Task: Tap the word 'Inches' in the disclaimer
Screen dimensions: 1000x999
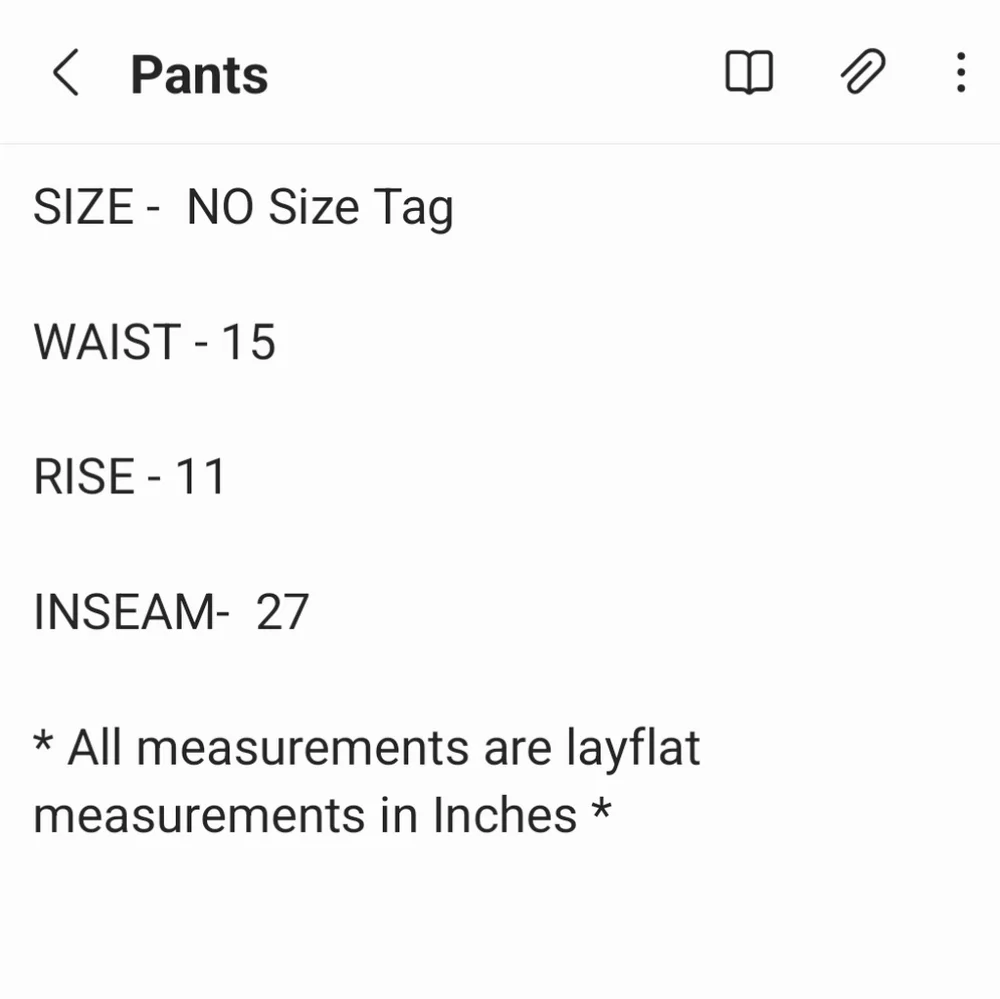Action: [505, 814]
